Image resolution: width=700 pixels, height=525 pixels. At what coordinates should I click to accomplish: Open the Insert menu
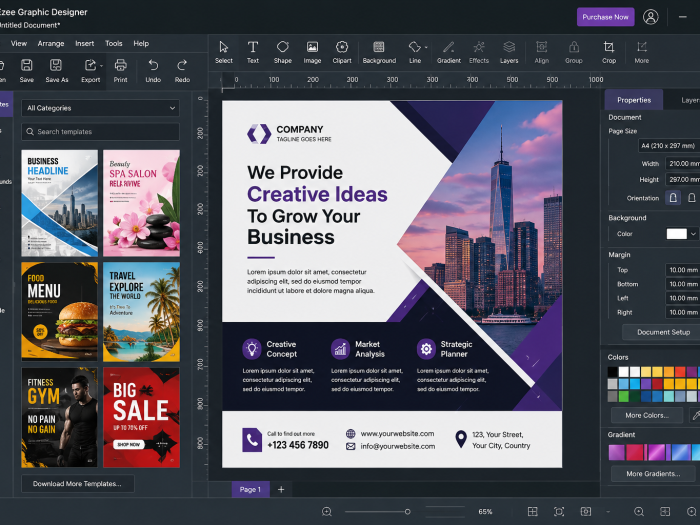(84, 43)
